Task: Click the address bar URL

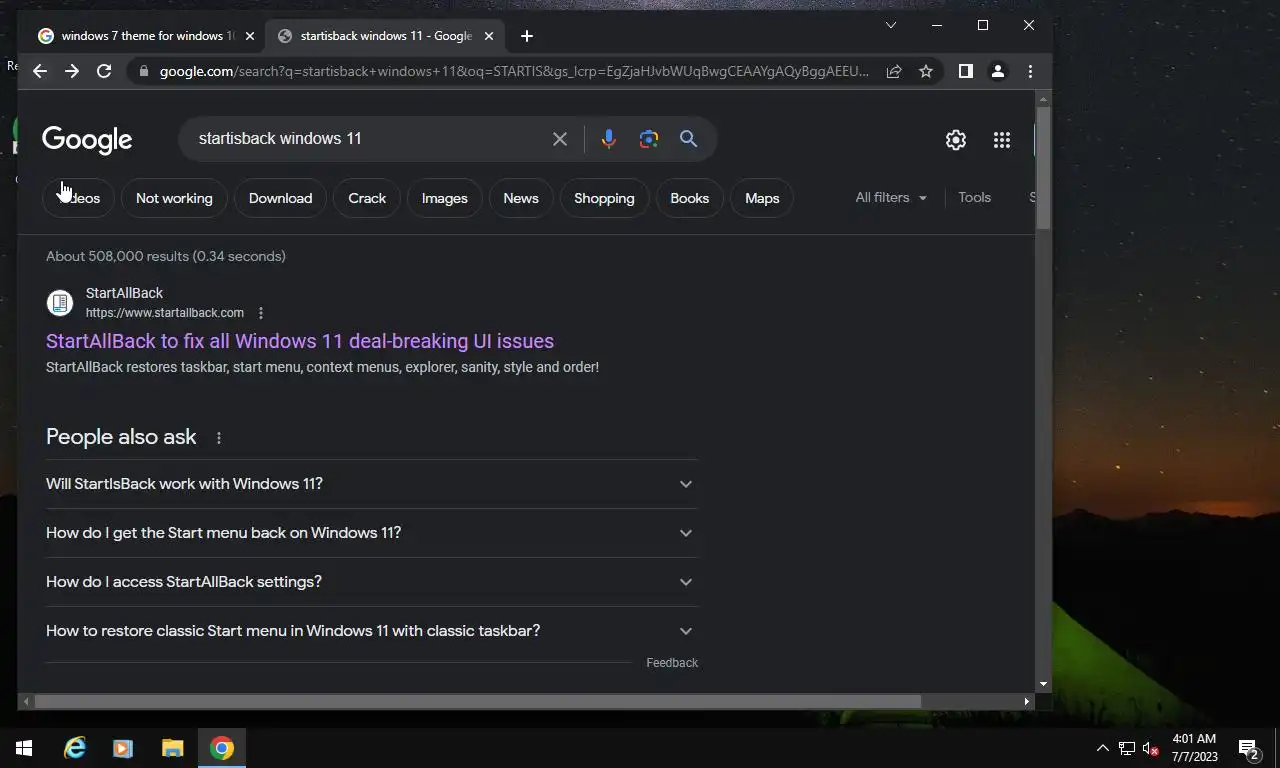Action: [514, 71]
